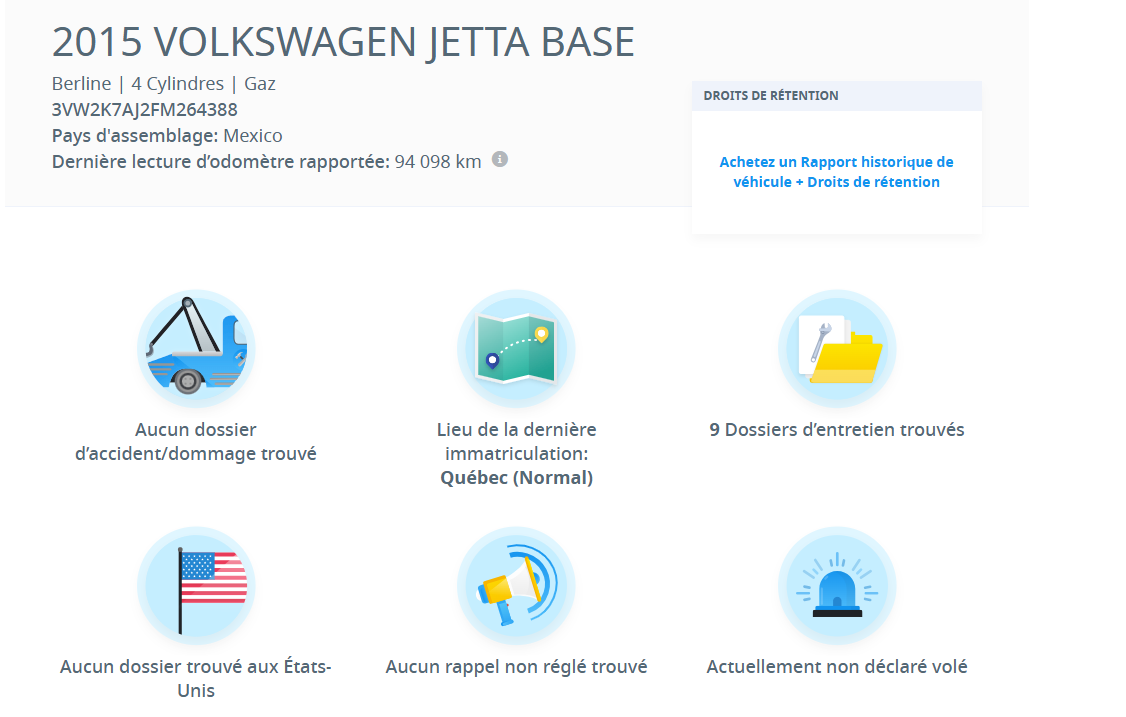This screenshot has width=1126, height=717.
Task: Click the 94 098 km odometer reading
Action: point(438,162)
